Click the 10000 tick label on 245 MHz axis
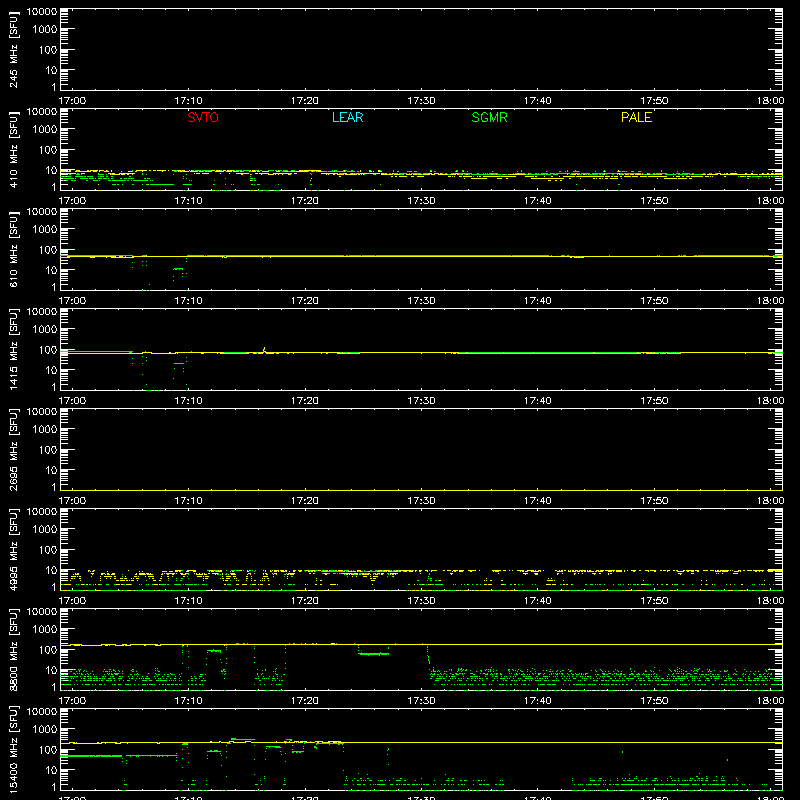The image size is (800, 800). pyautogui.click(x=42, y=12)
